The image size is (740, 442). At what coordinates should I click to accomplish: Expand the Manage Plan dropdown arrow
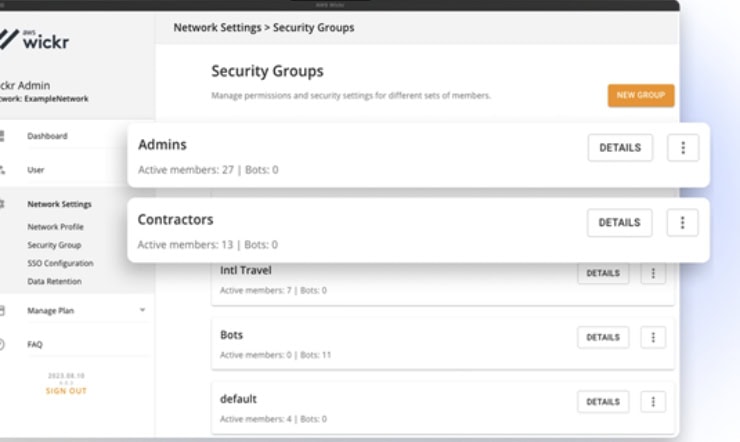point(142,311)
